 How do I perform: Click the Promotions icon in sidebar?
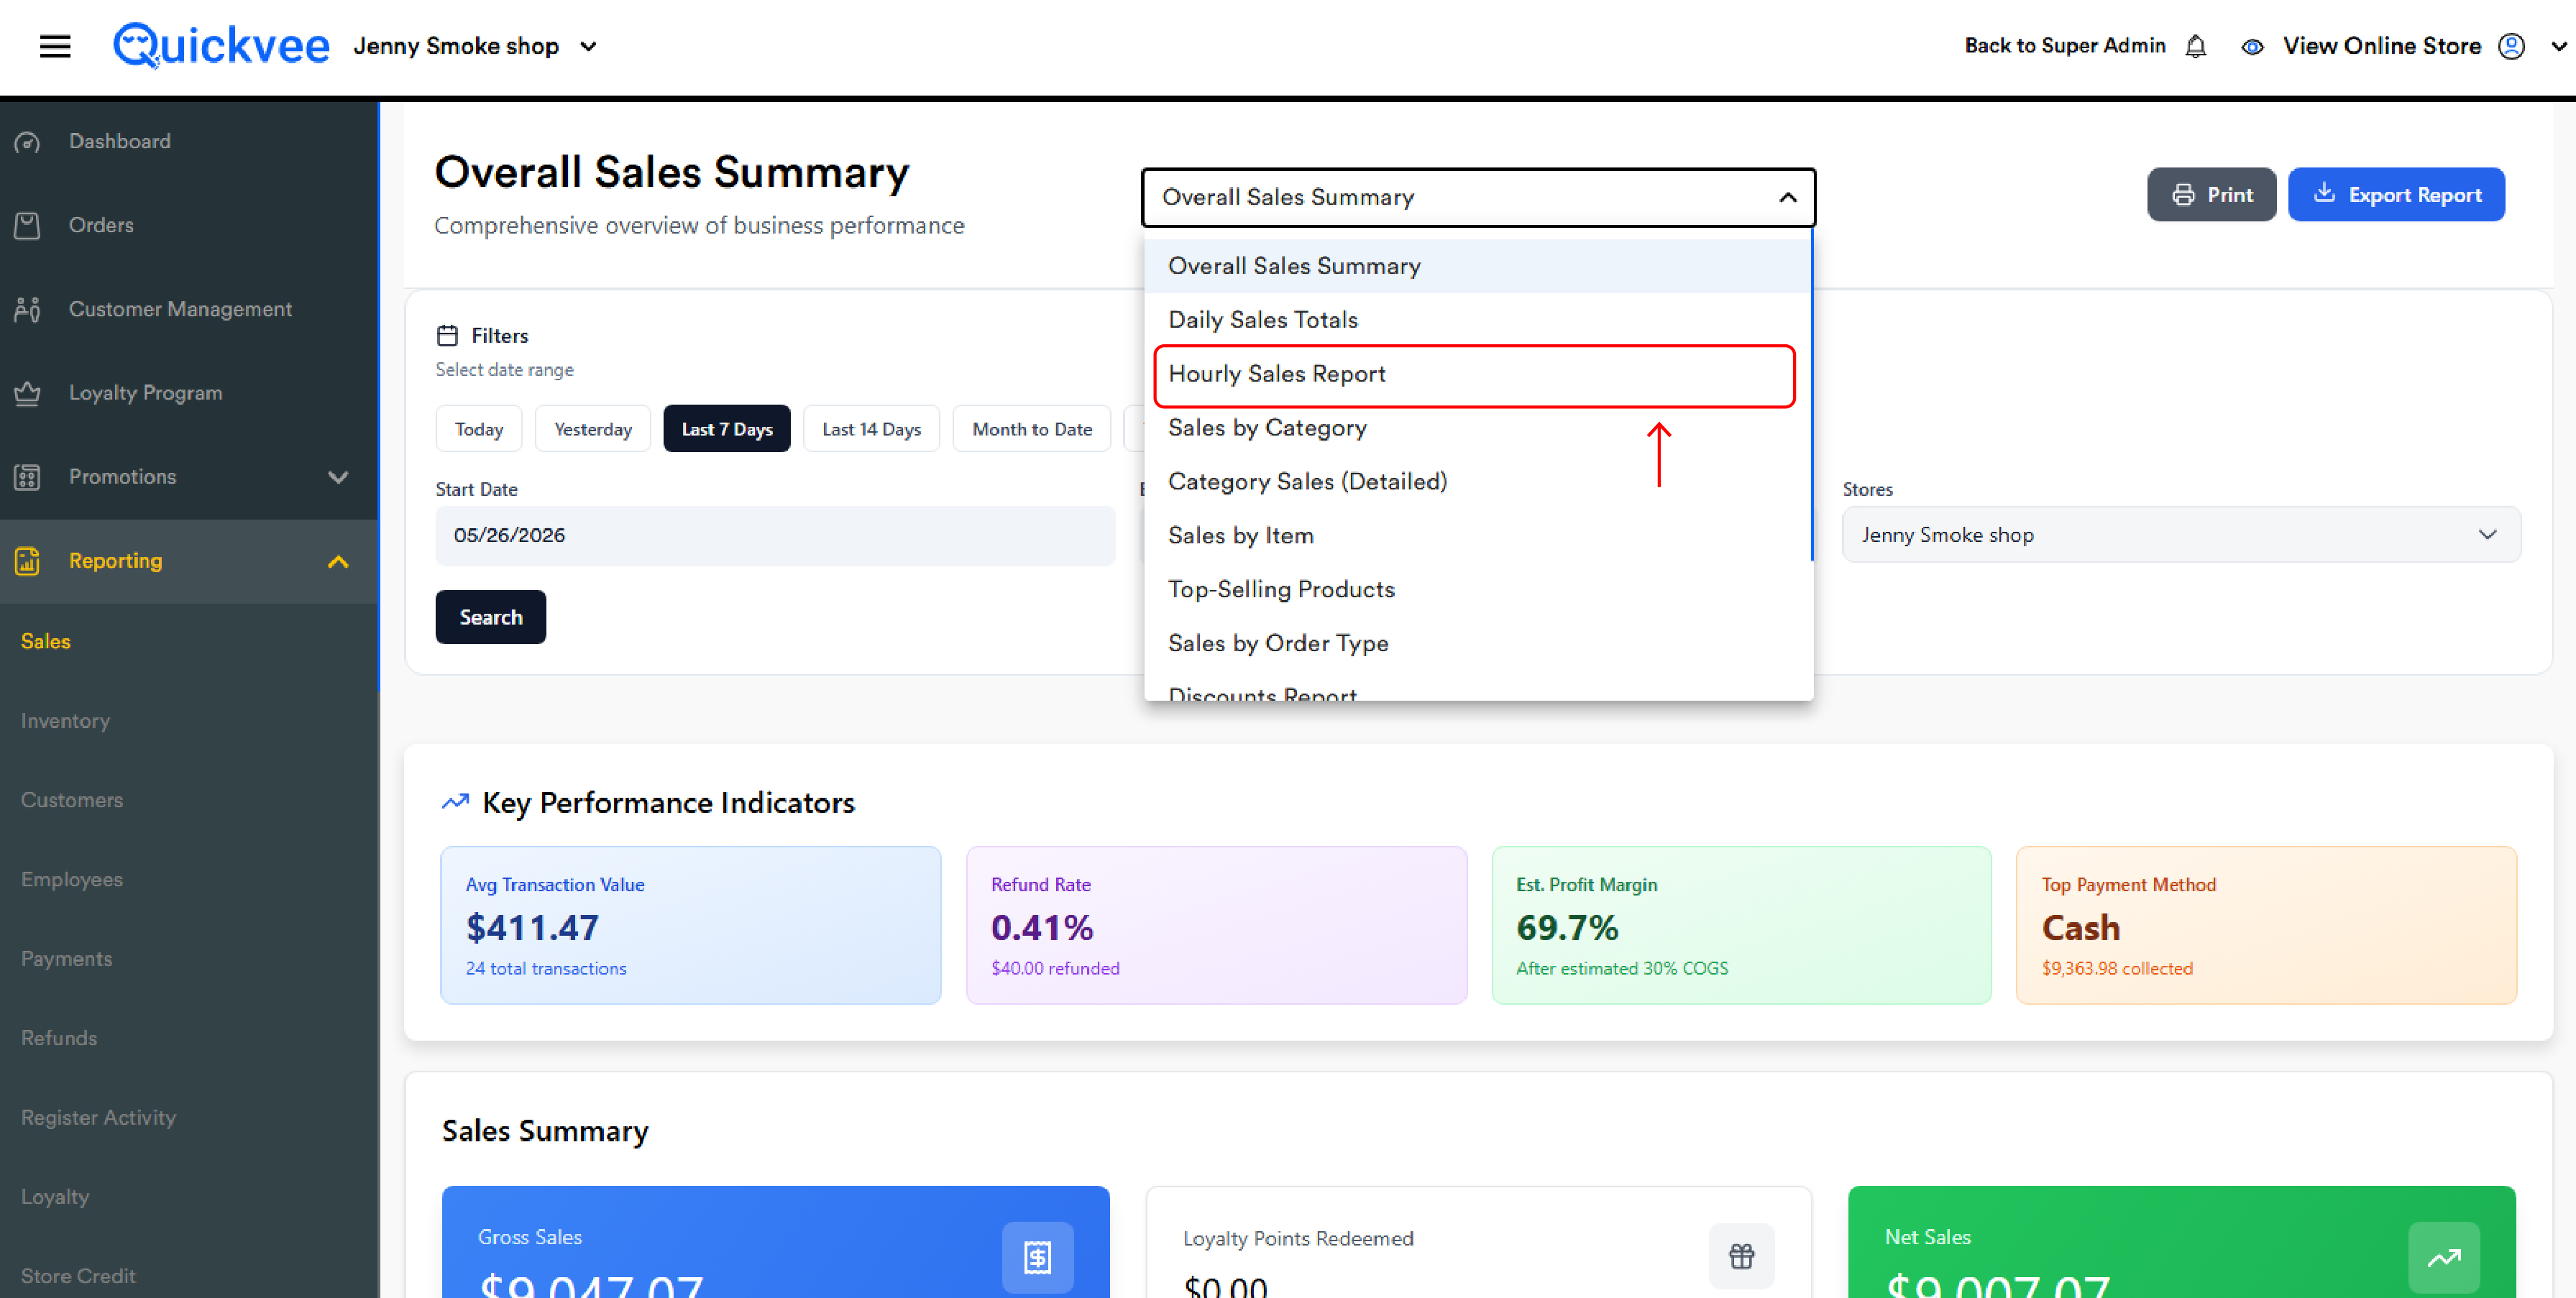(28, 477)
